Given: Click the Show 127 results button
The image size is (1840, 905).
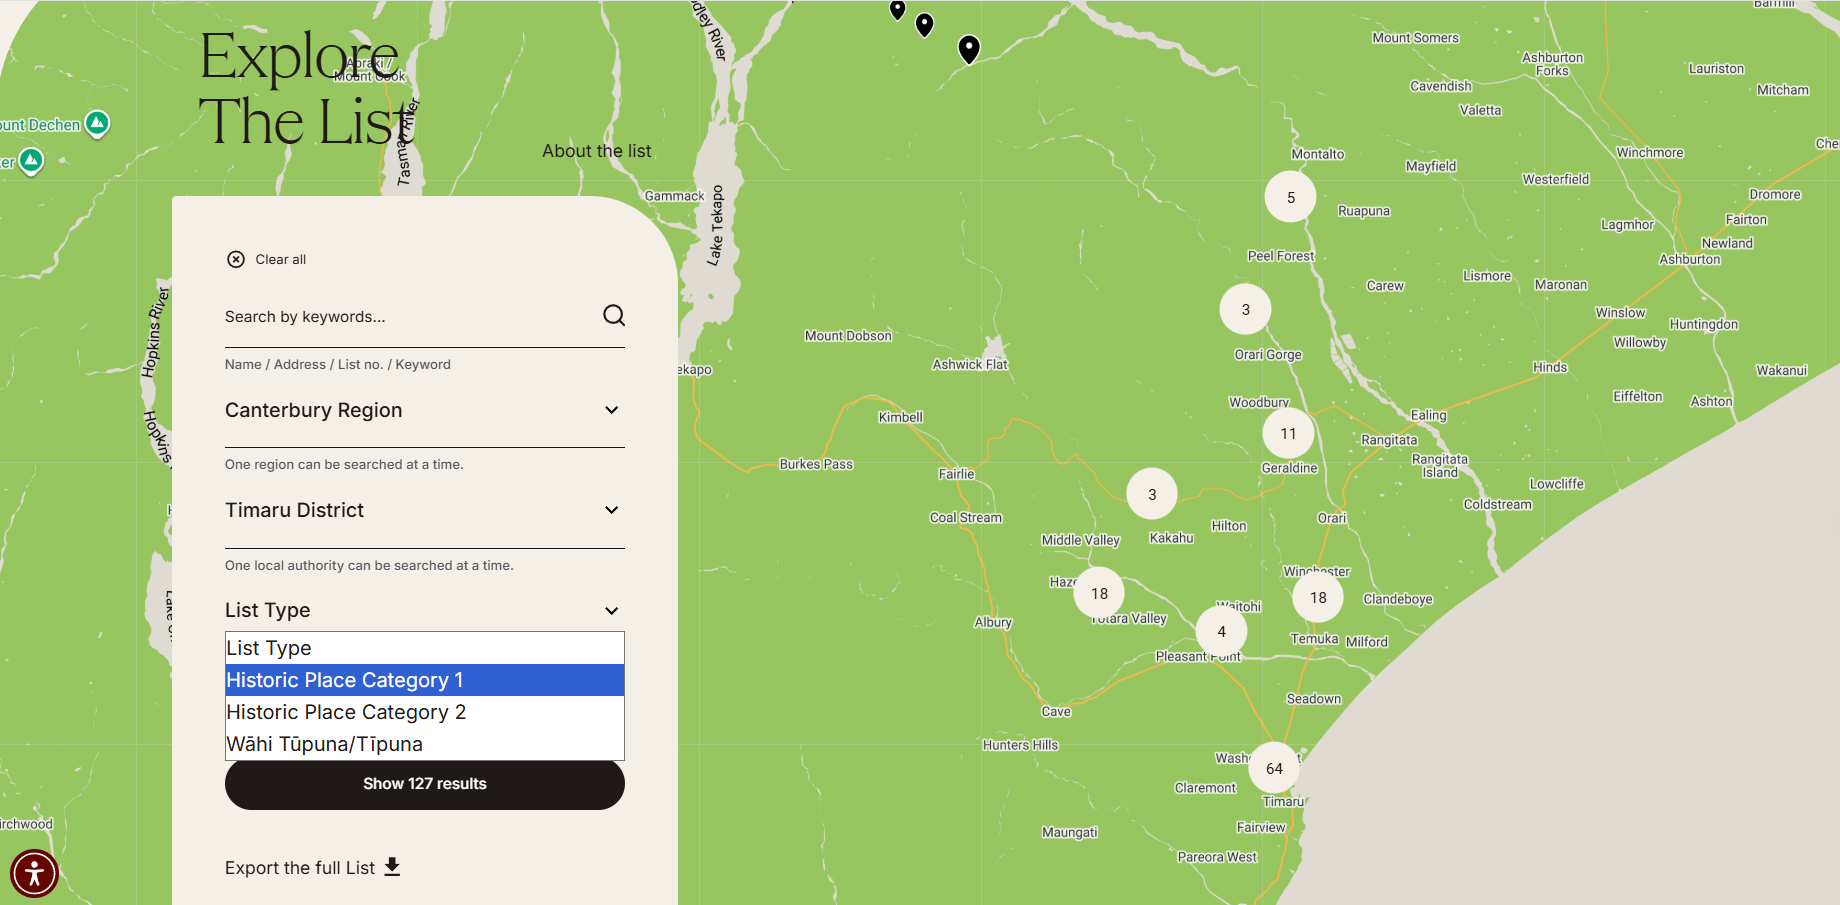Looking at the screenshot, I should click(424, 783).
